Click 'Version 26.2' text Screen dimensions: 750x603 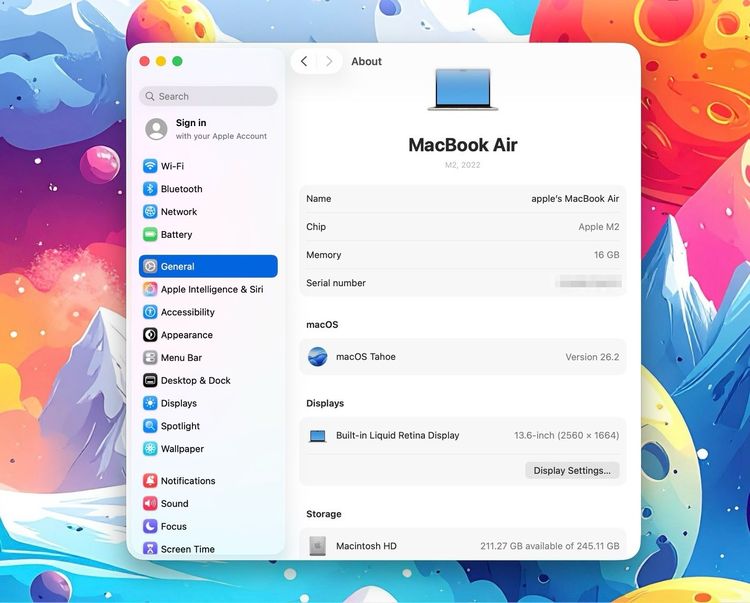point(592,357)
